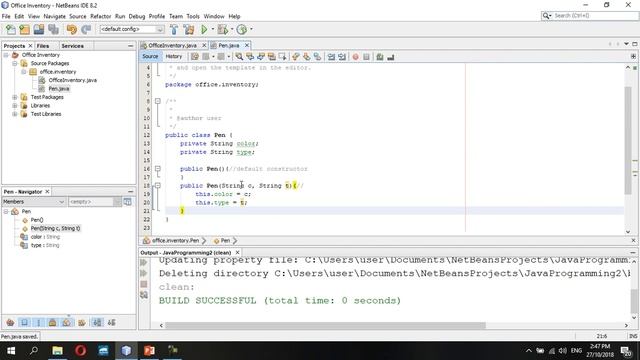
Task: Click the Uncomment icon in editor toolbar
Action: [x=391, y=57]
